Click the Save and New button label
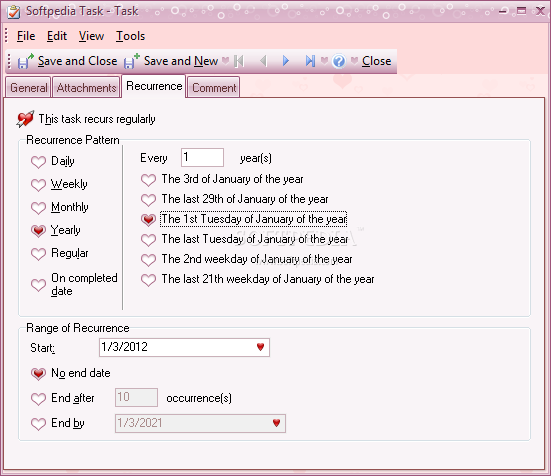The height and width of the screenshot is (476, 551). click(x=181, y=61)
